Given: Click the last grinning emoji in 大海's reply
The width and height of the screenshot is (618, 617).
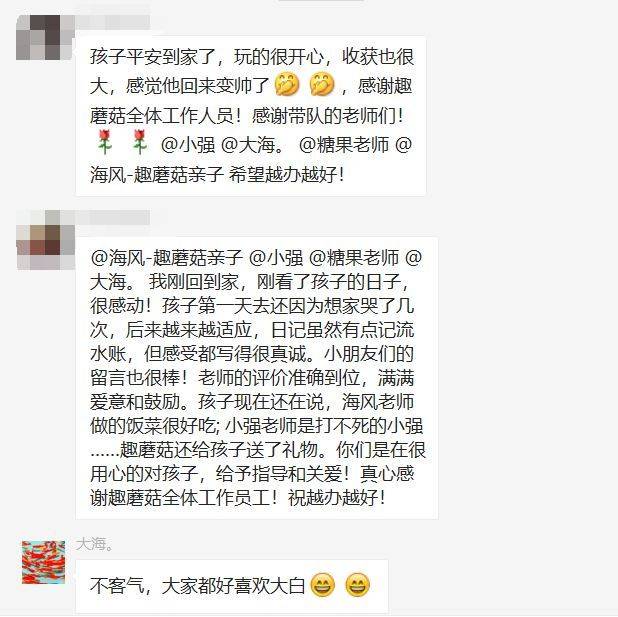Looking at the screenshot, I should [x=357, y=585].
